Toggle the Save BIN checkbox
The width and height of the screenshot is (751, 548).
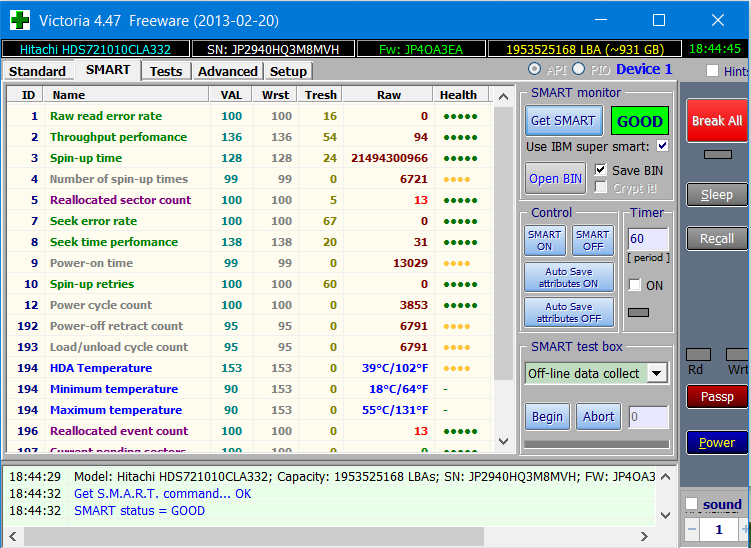[x=601, y=170]
